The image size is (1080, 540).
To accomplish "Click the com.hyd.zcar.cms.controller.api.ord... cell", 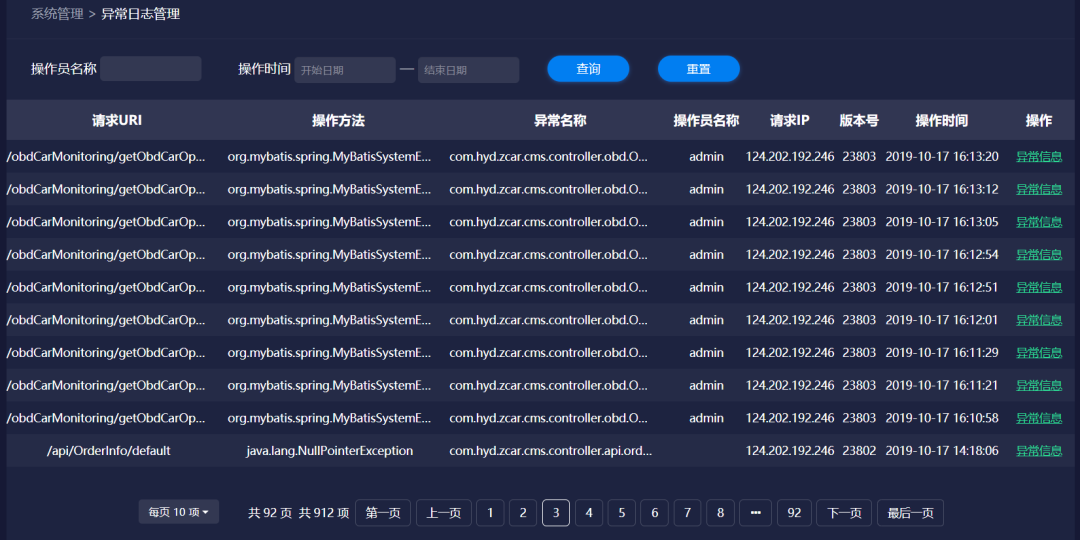I will coord(550,451).
